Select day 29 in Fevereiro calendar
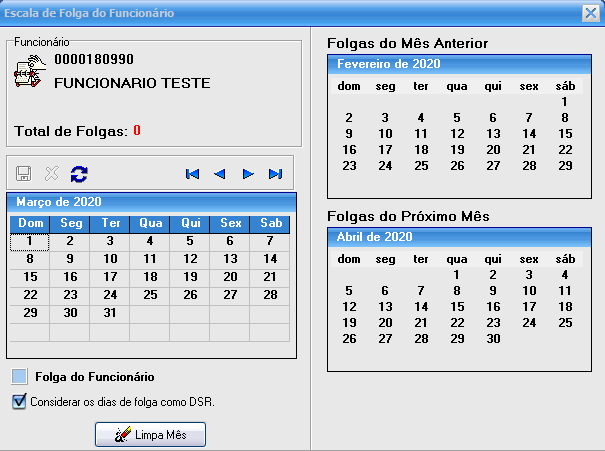This screenshot has width=605, height=451. [565, 166]
